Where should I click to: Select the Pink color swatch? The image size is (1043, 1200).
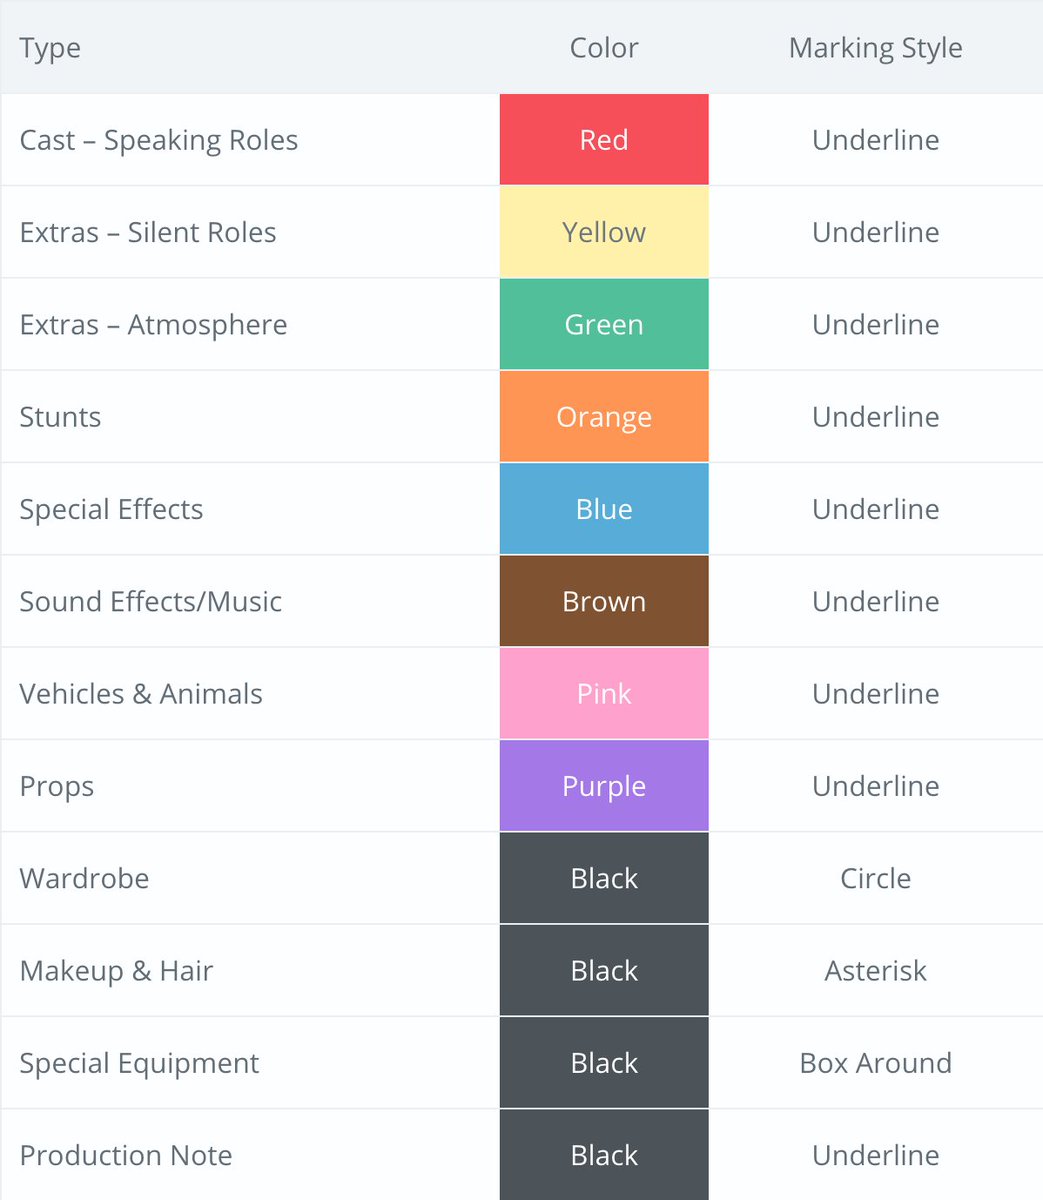point(604,694)
